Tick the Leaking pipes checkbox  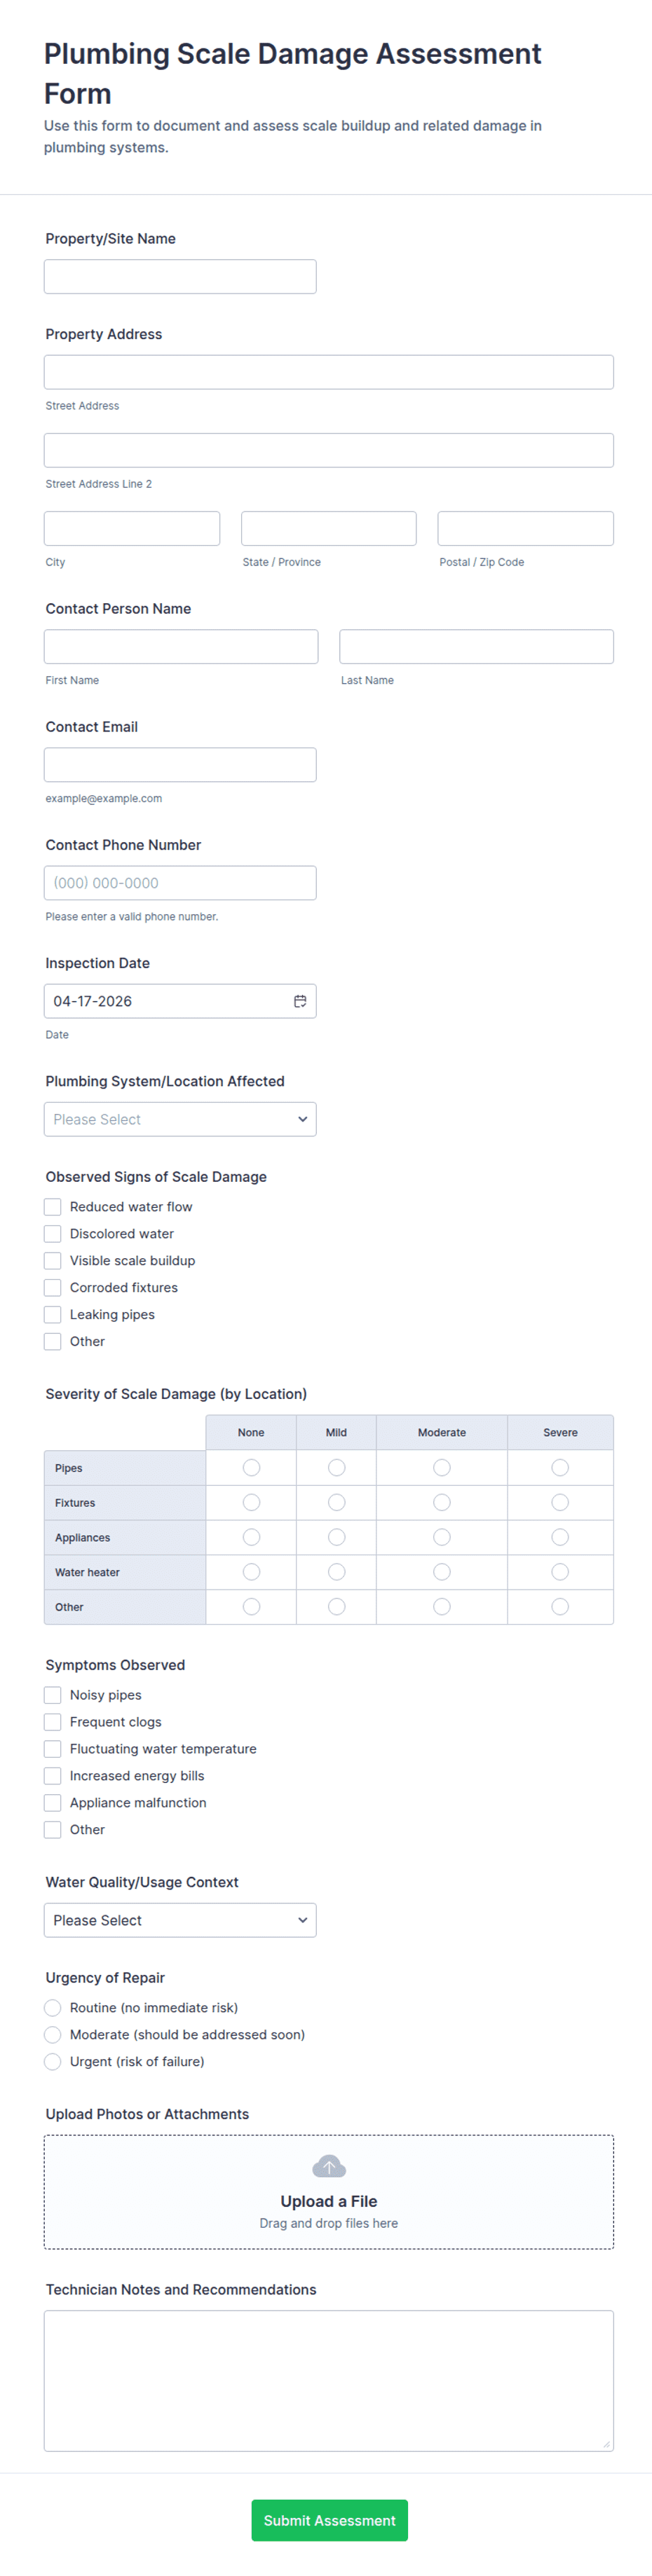point(53,1314)
